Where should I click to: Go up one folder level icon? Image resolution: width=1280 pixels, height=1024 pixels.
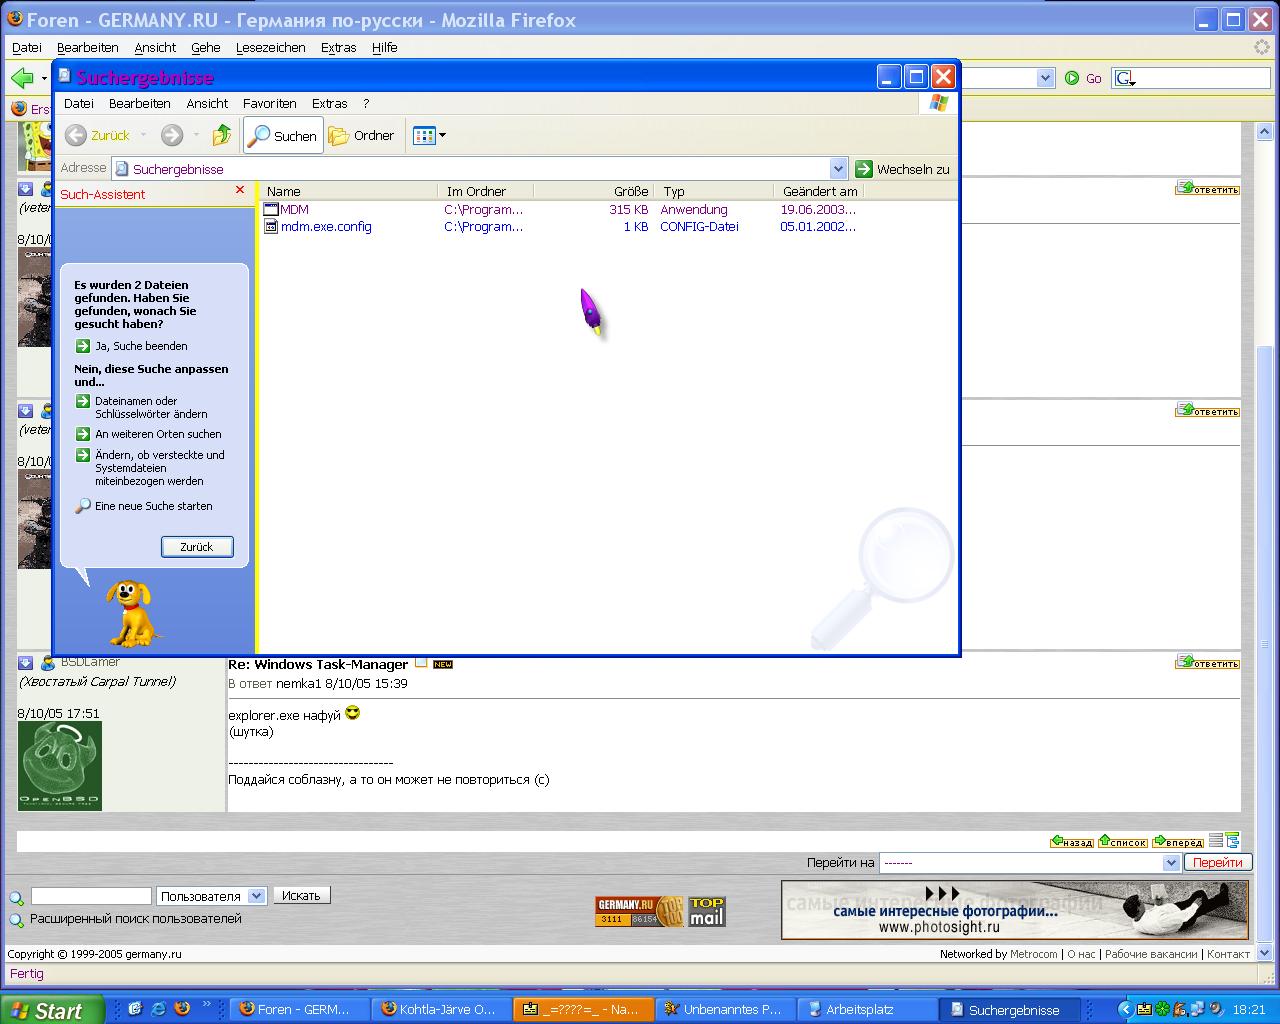click(222, 135)
